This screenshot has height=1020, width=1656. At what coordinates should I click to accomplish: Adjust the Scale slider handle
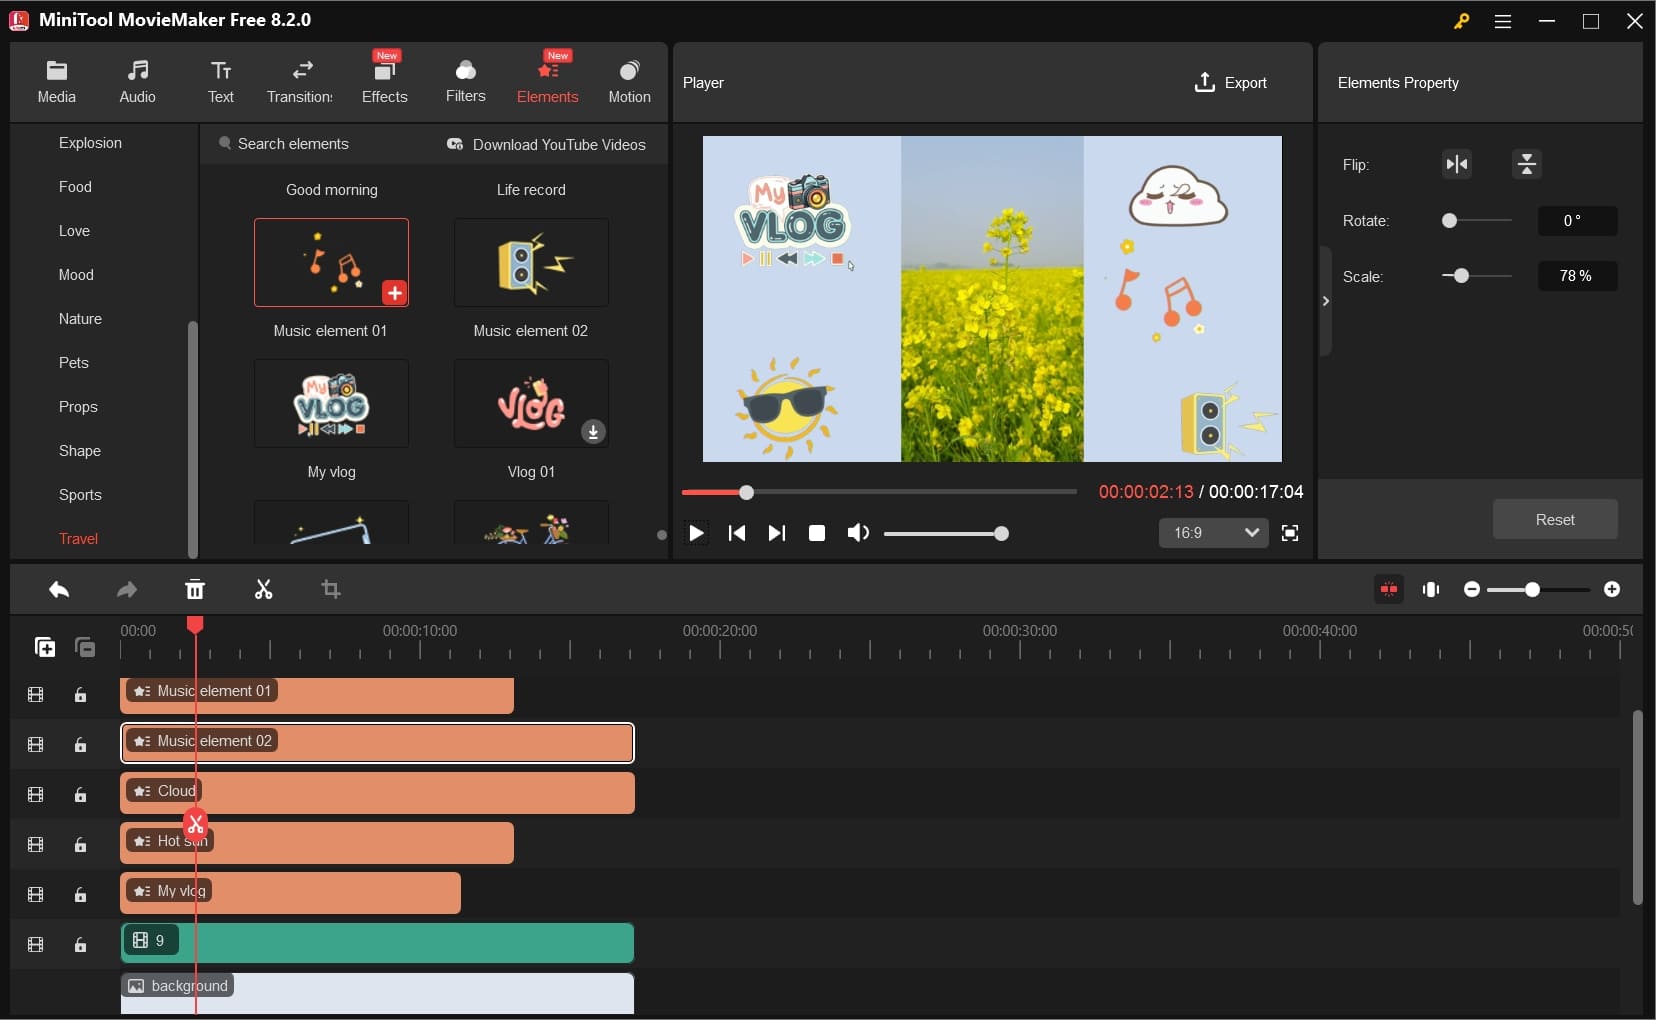click(1462, 276)
